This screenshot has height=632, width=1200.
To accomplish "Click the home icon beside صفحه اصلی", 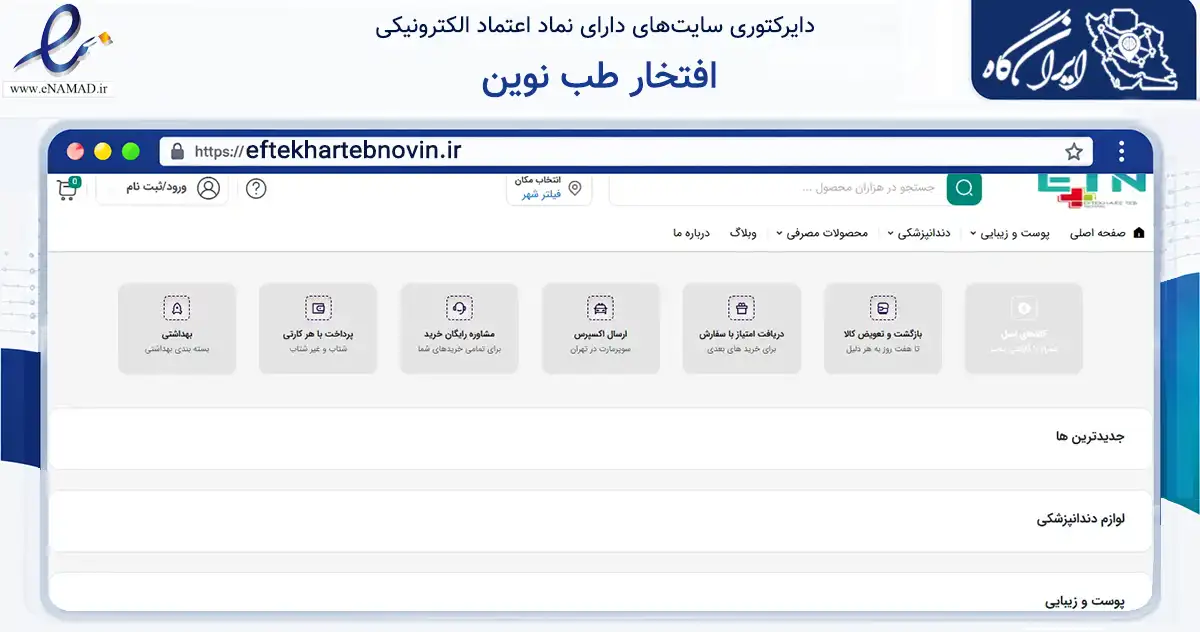I will click(1138, 233).
